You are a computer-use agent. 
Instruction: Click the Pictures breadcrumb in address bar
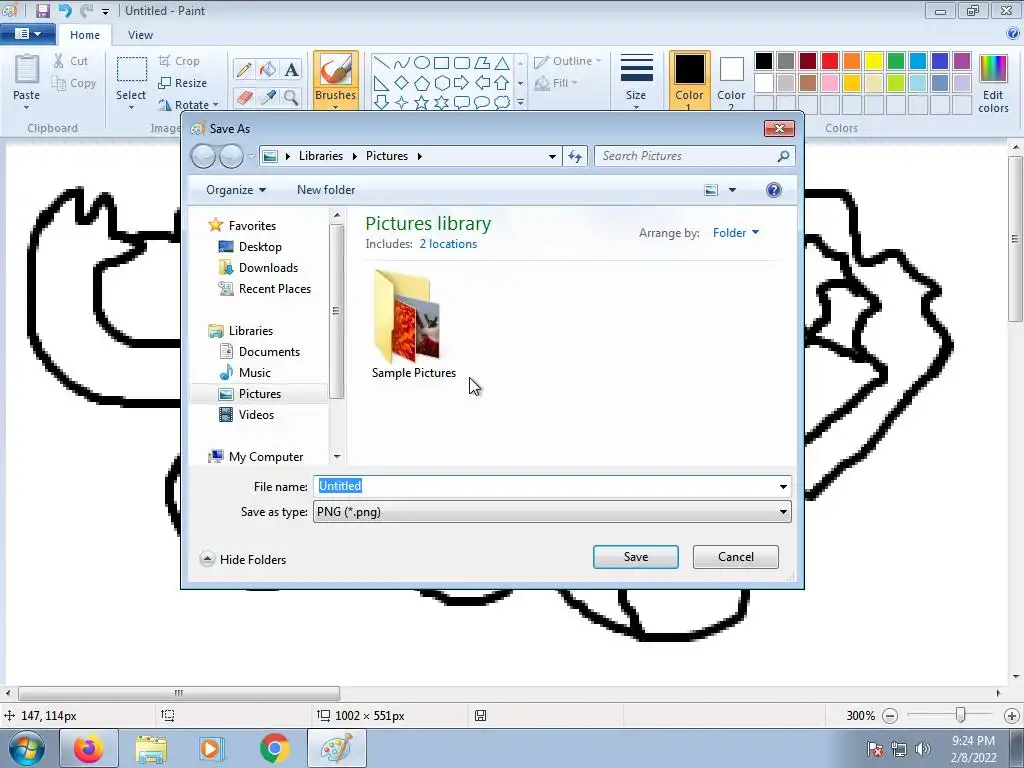[387, 156]
